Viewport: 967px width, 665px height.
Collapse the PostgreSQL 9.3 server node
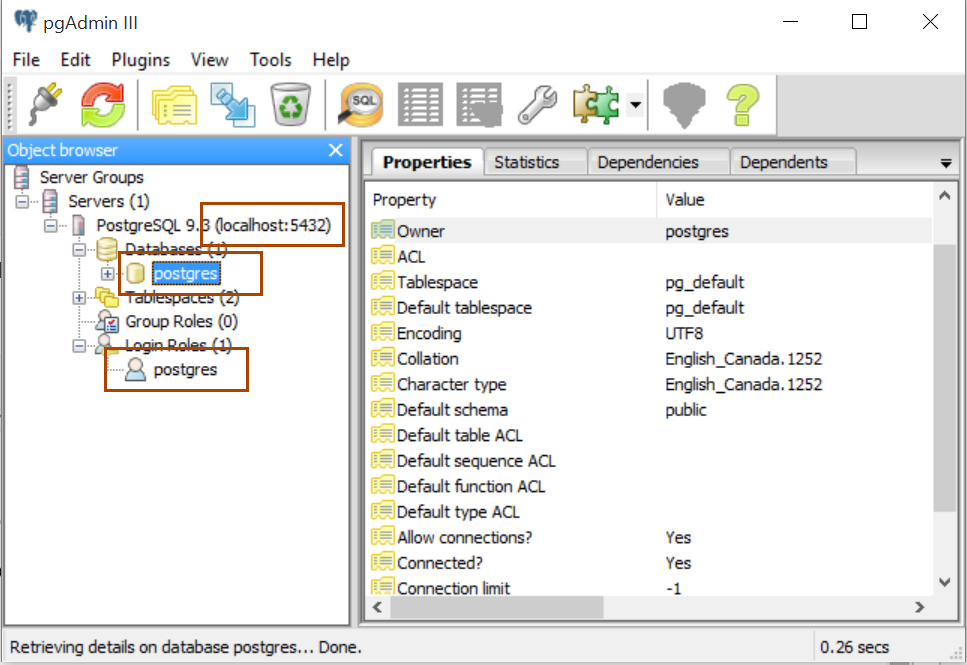pyautogui.click(x=51, y=226)
